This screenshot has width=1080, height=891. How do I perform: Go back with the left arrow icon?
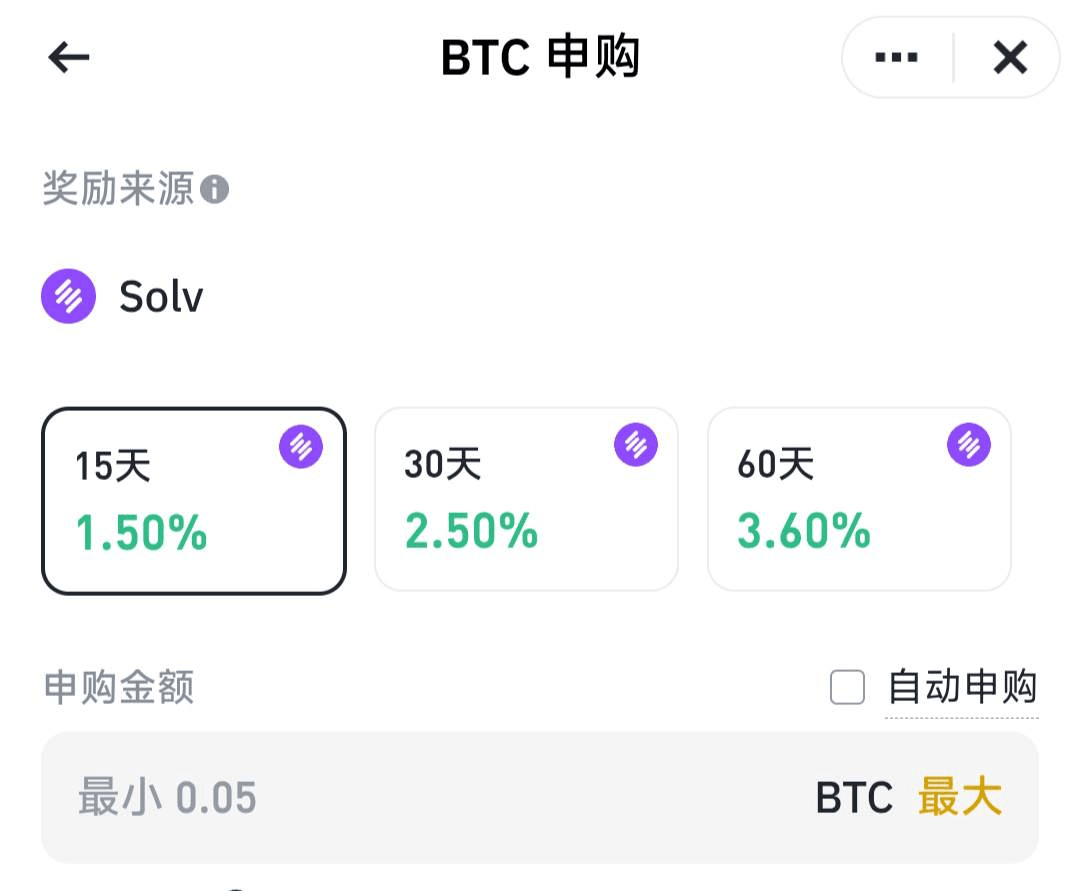point(69,56)
